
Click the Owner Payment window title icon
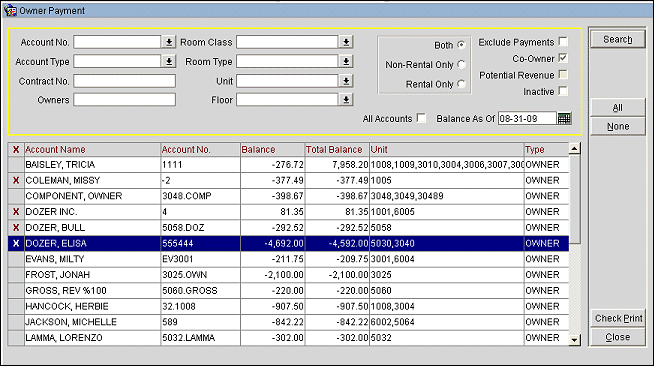[10, 10]
